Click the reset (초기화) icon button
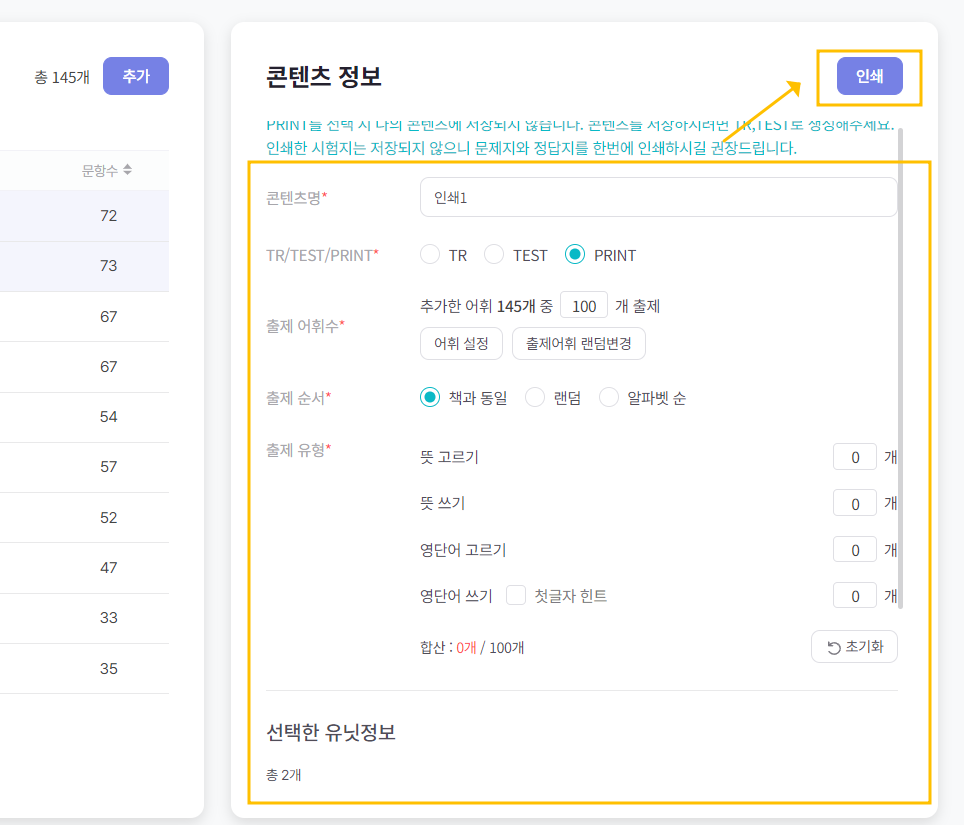Screen dimensions: 964x825 (x=854, y=646)
